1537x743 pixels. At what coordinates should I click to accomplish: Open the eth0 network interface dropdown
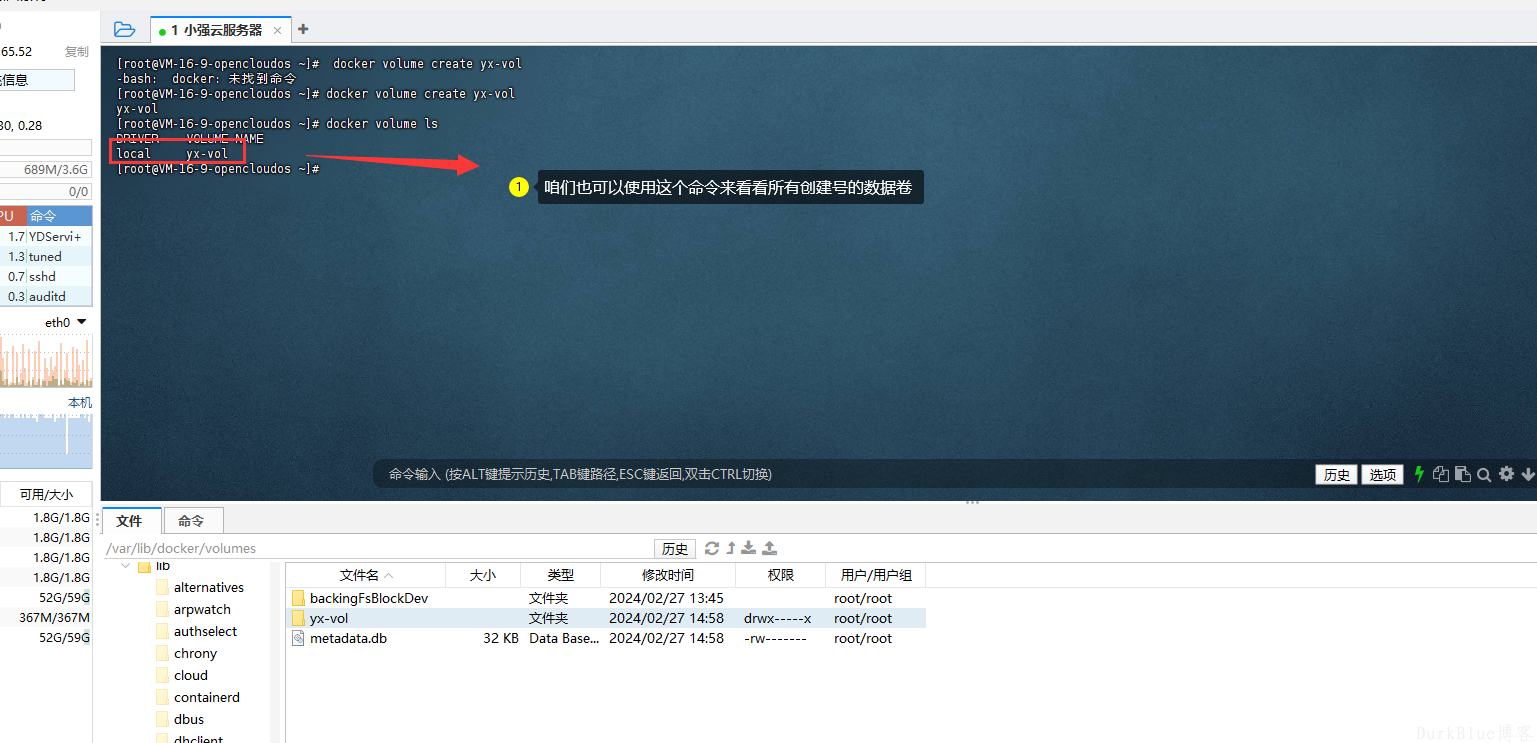pos(66,322)
